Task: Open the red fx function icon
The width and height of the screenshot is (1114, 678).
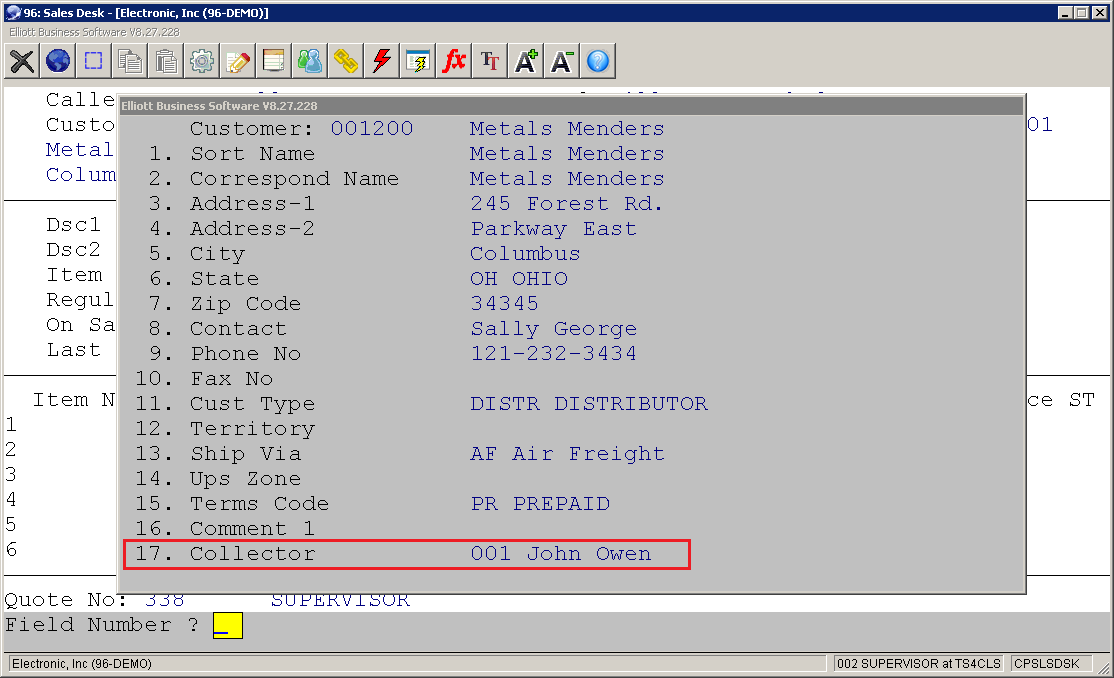Action: coord(454,61)
